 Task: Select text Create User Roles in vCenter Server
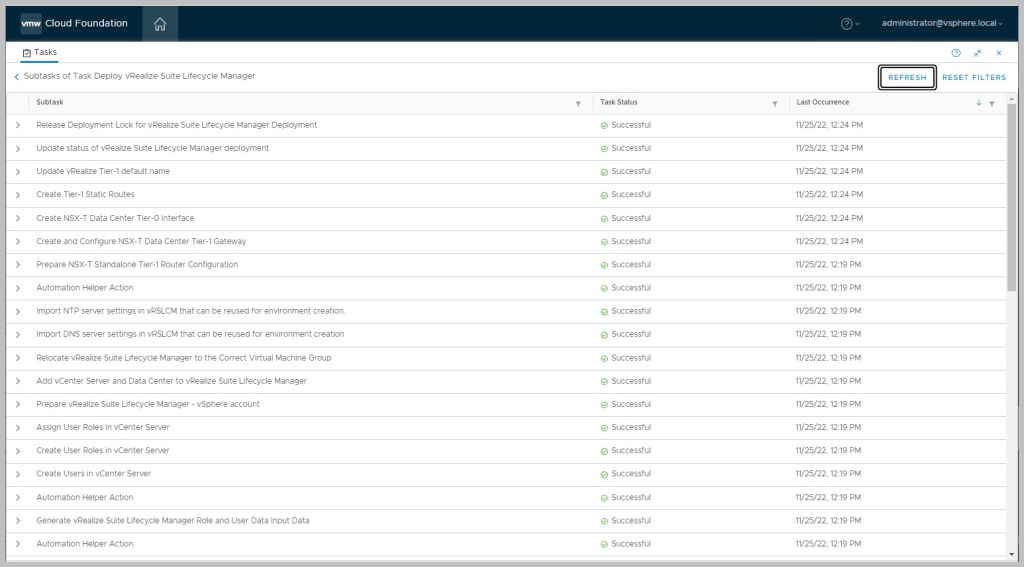click(x=103, y=451)
